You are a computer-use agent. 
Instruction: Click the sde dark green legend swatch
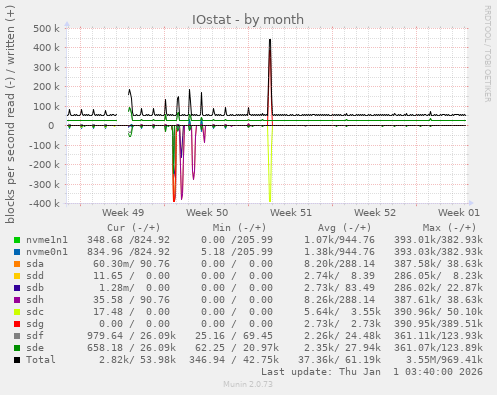pyautogui.click(x=17, y=348)
